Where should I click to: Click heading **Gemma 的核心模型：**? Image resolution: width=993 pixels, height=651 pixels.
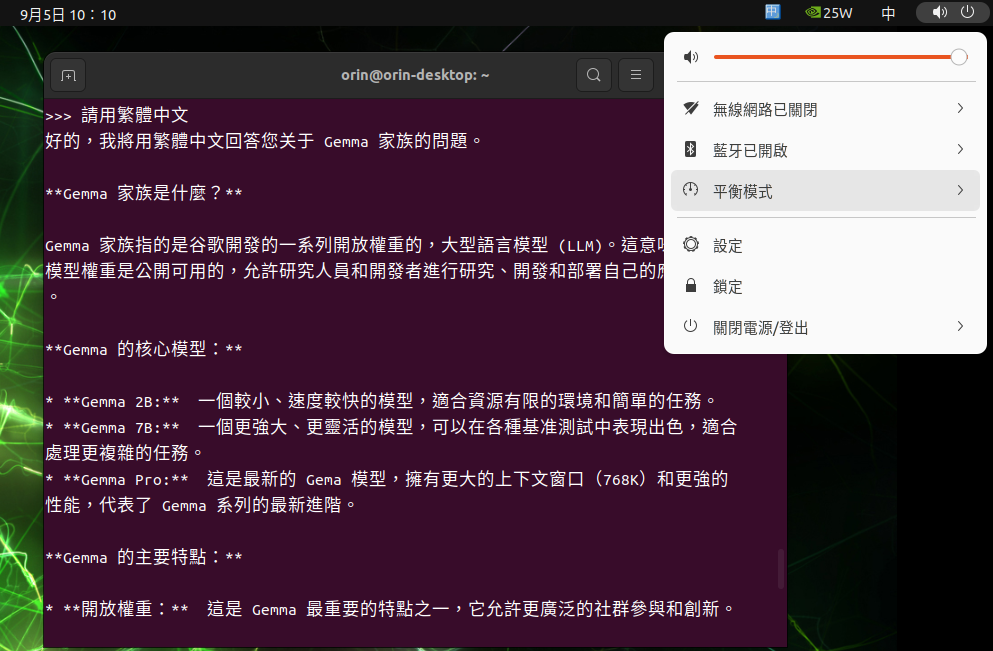144,349
